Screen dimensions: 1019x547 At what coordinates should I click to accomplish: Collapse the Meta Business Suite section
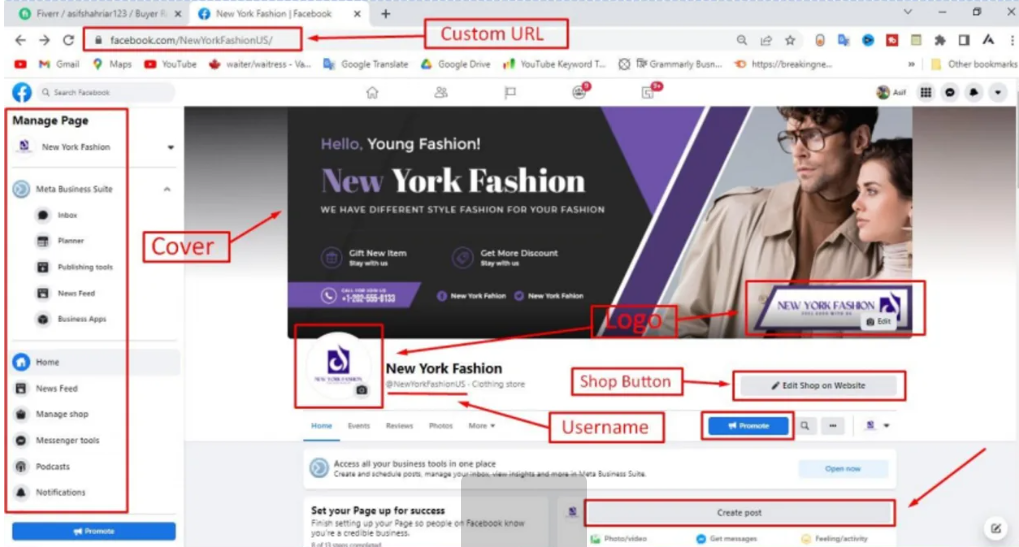tap(167, 189)
